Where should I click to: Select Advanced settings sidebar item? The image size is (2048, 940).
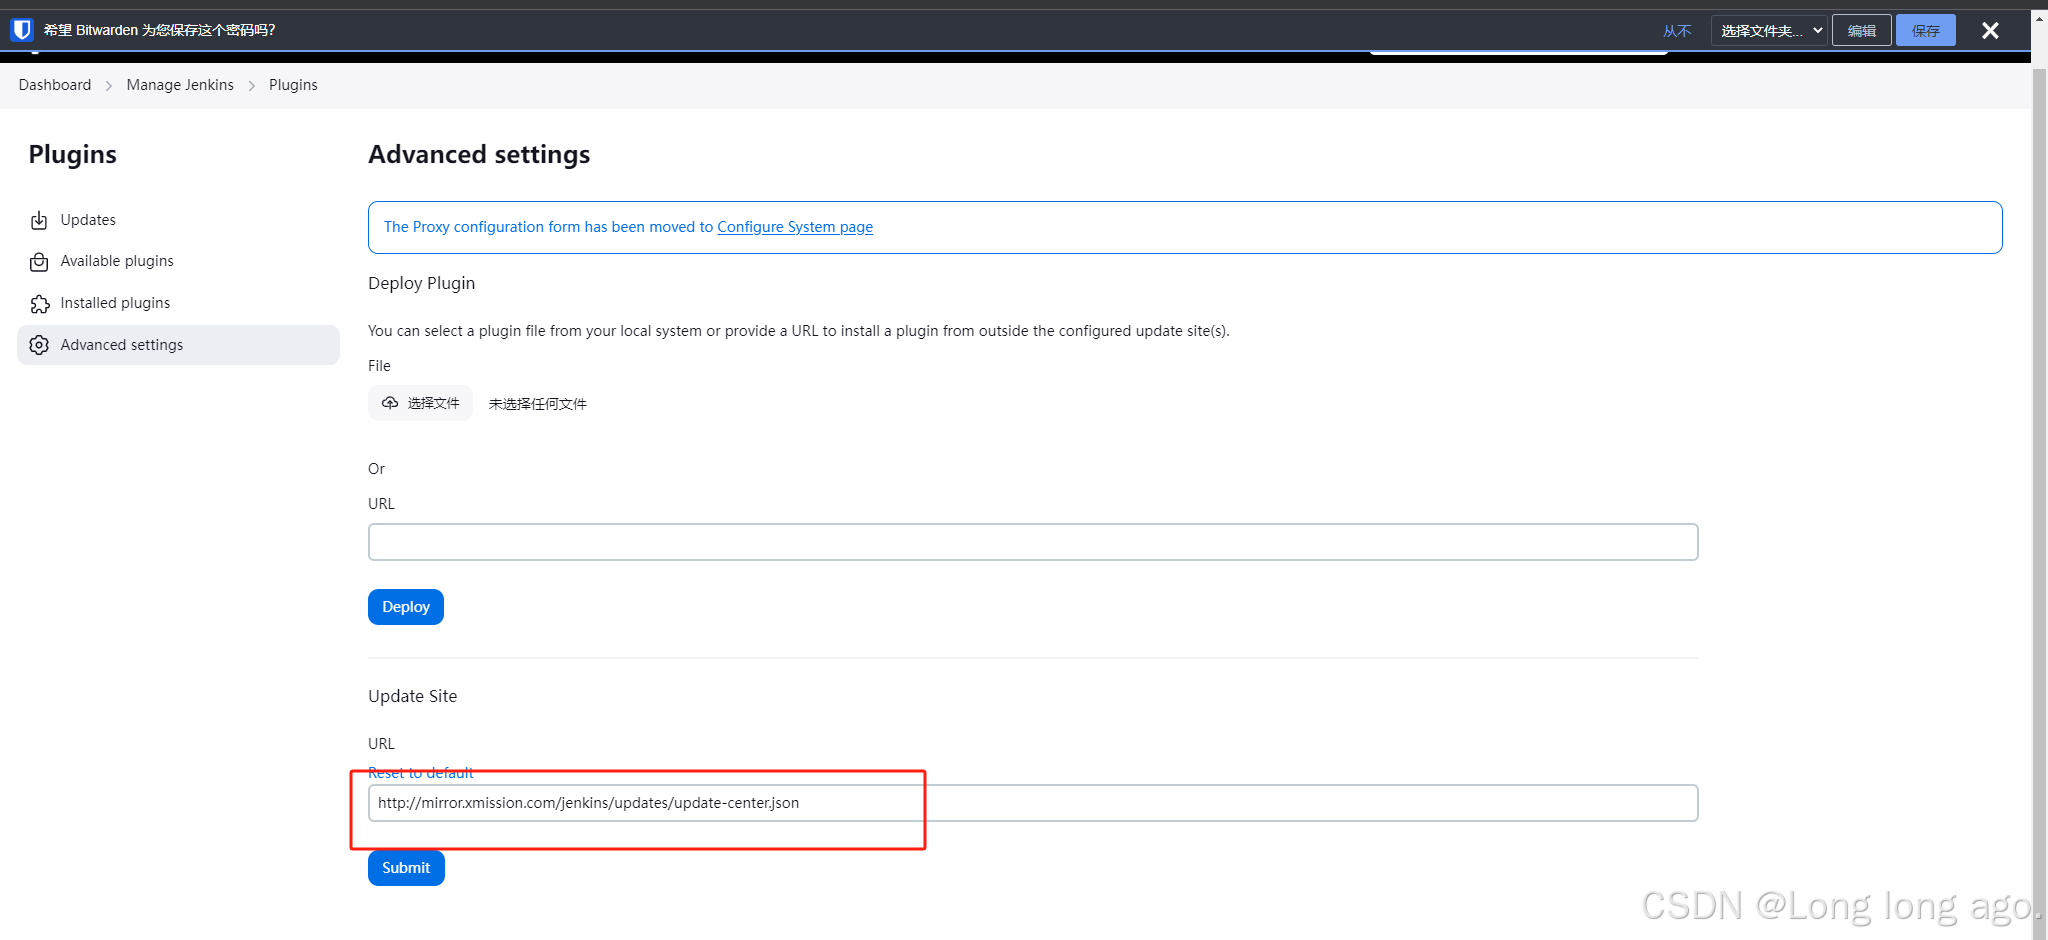(178, 345)
